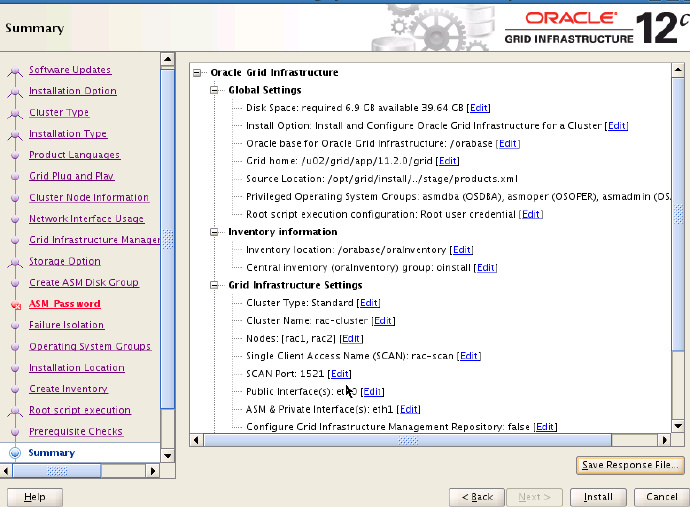Screen dimensions: 690x507
Task: Open the Cluster Node Information step
Action: (x=89, y=197)
